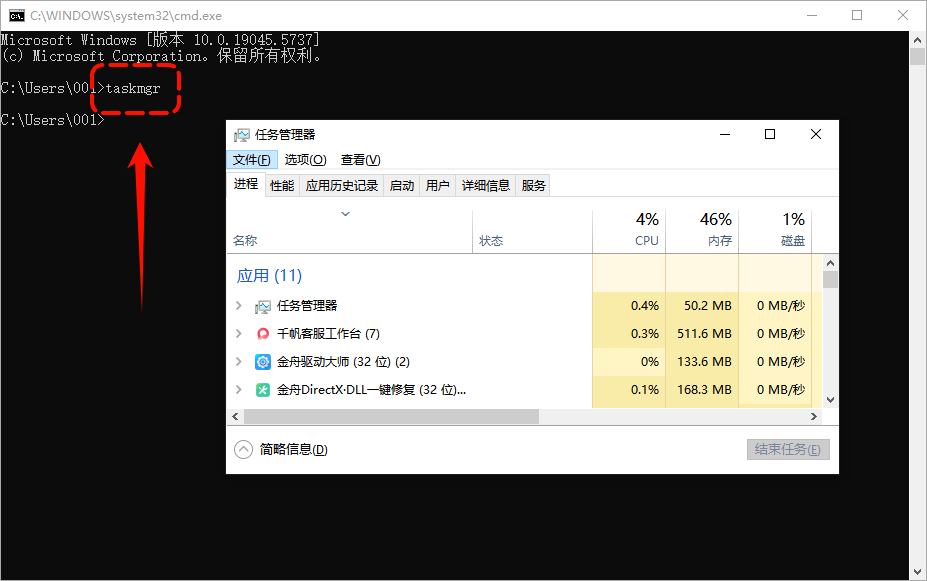Close the Task Manager window
Viewport: 927px width, 581px height.
click(x=816, y=134)
